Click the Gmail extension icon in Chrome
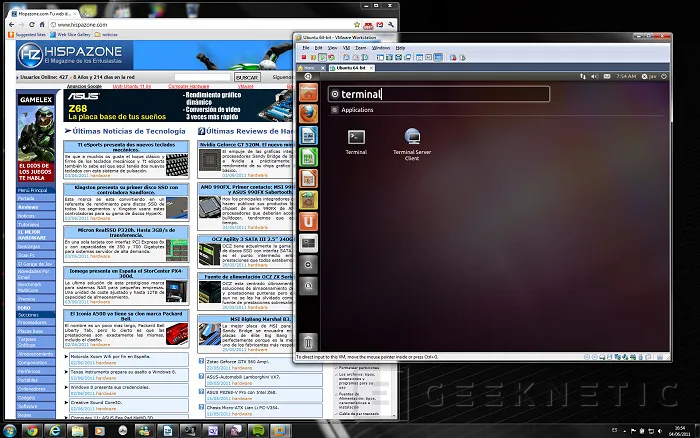The width and height of the screenshot is (700, 438). click(x=379, y=25)
